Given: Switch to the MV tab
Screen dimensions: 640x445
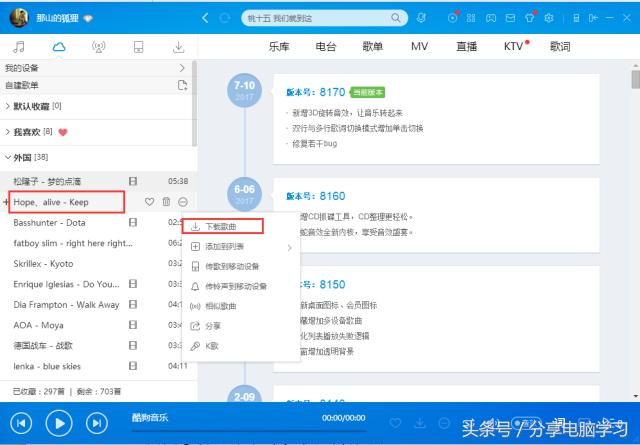Looking at the screenshot, I should click(419, 46).
